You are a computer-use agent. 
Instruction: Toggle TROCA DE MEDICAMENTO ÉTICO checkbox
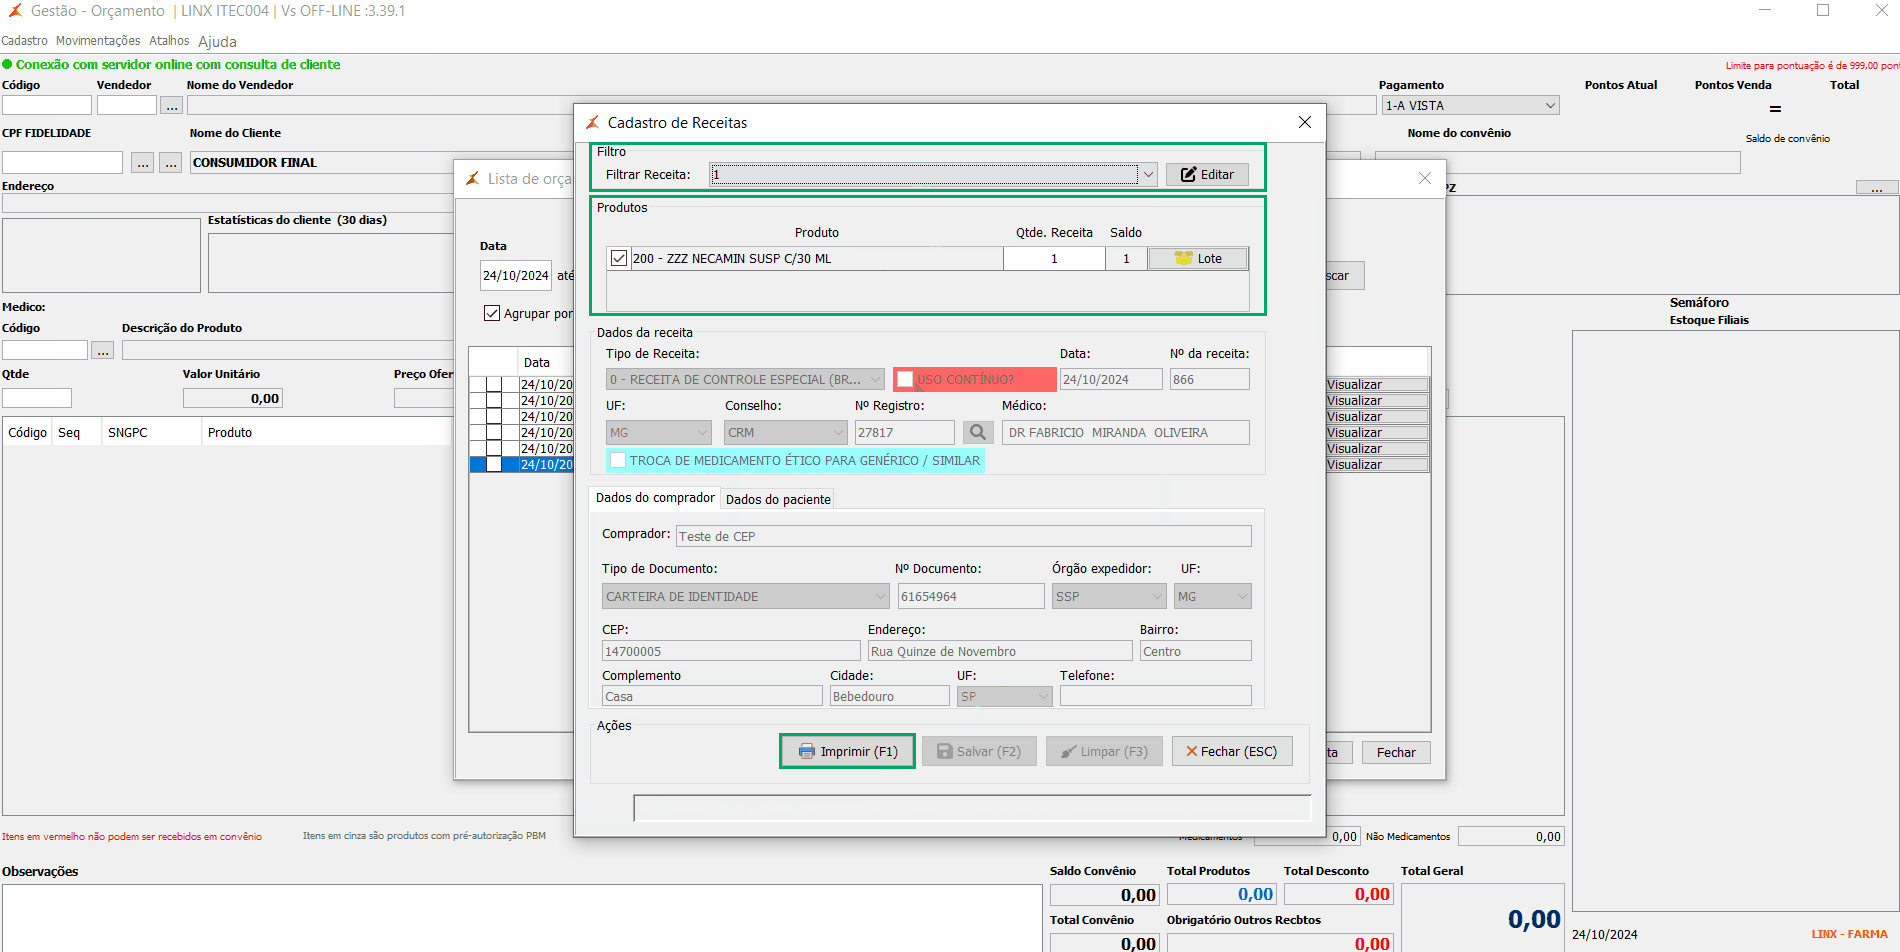(x=618, y=461)
